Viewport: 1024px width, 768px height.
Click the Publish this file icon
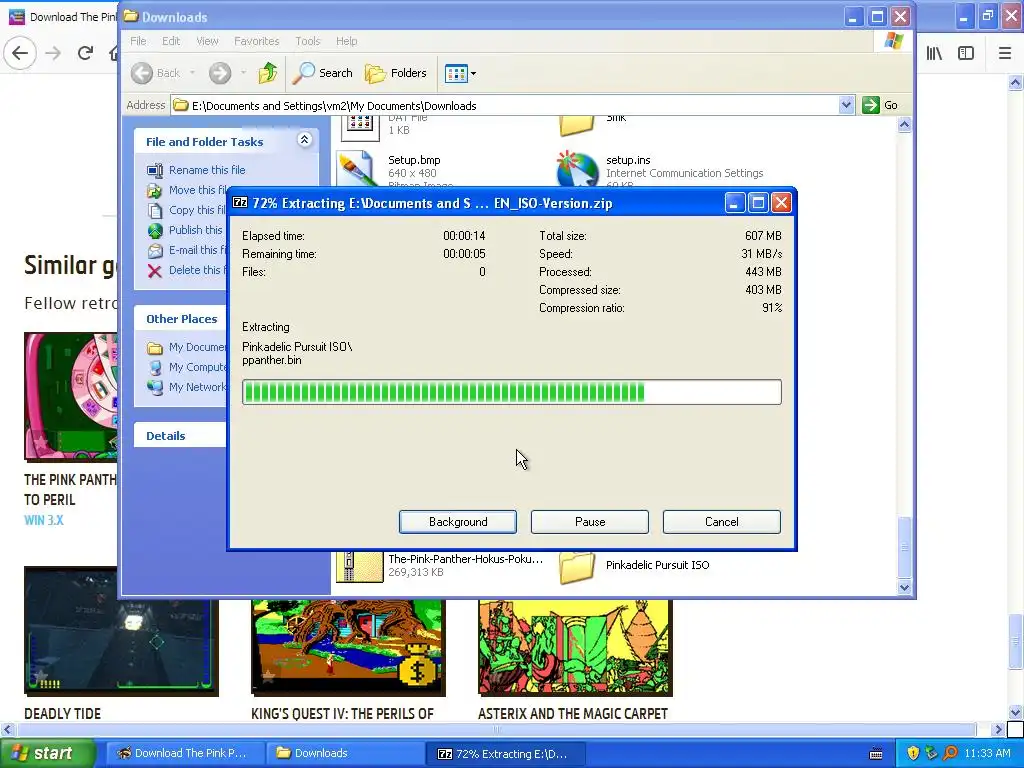point(155,231)
